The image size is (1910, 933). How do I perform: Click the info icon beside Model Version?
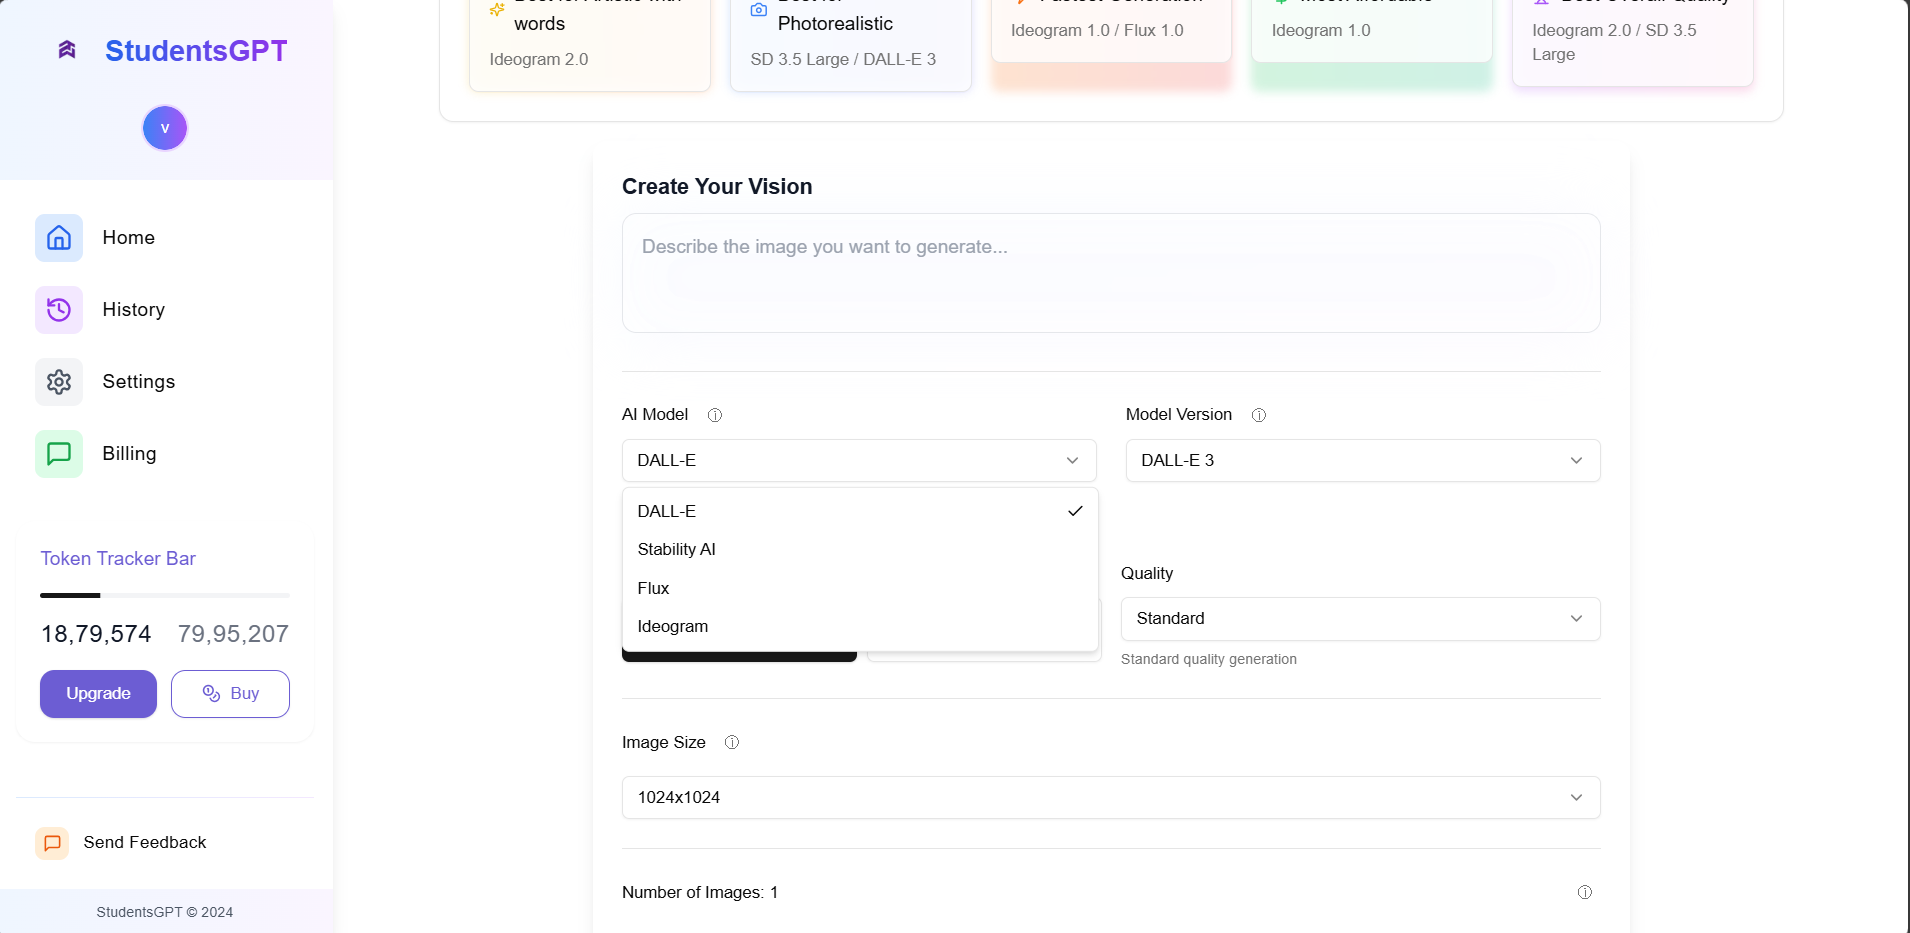click(x=1259, y=415)
